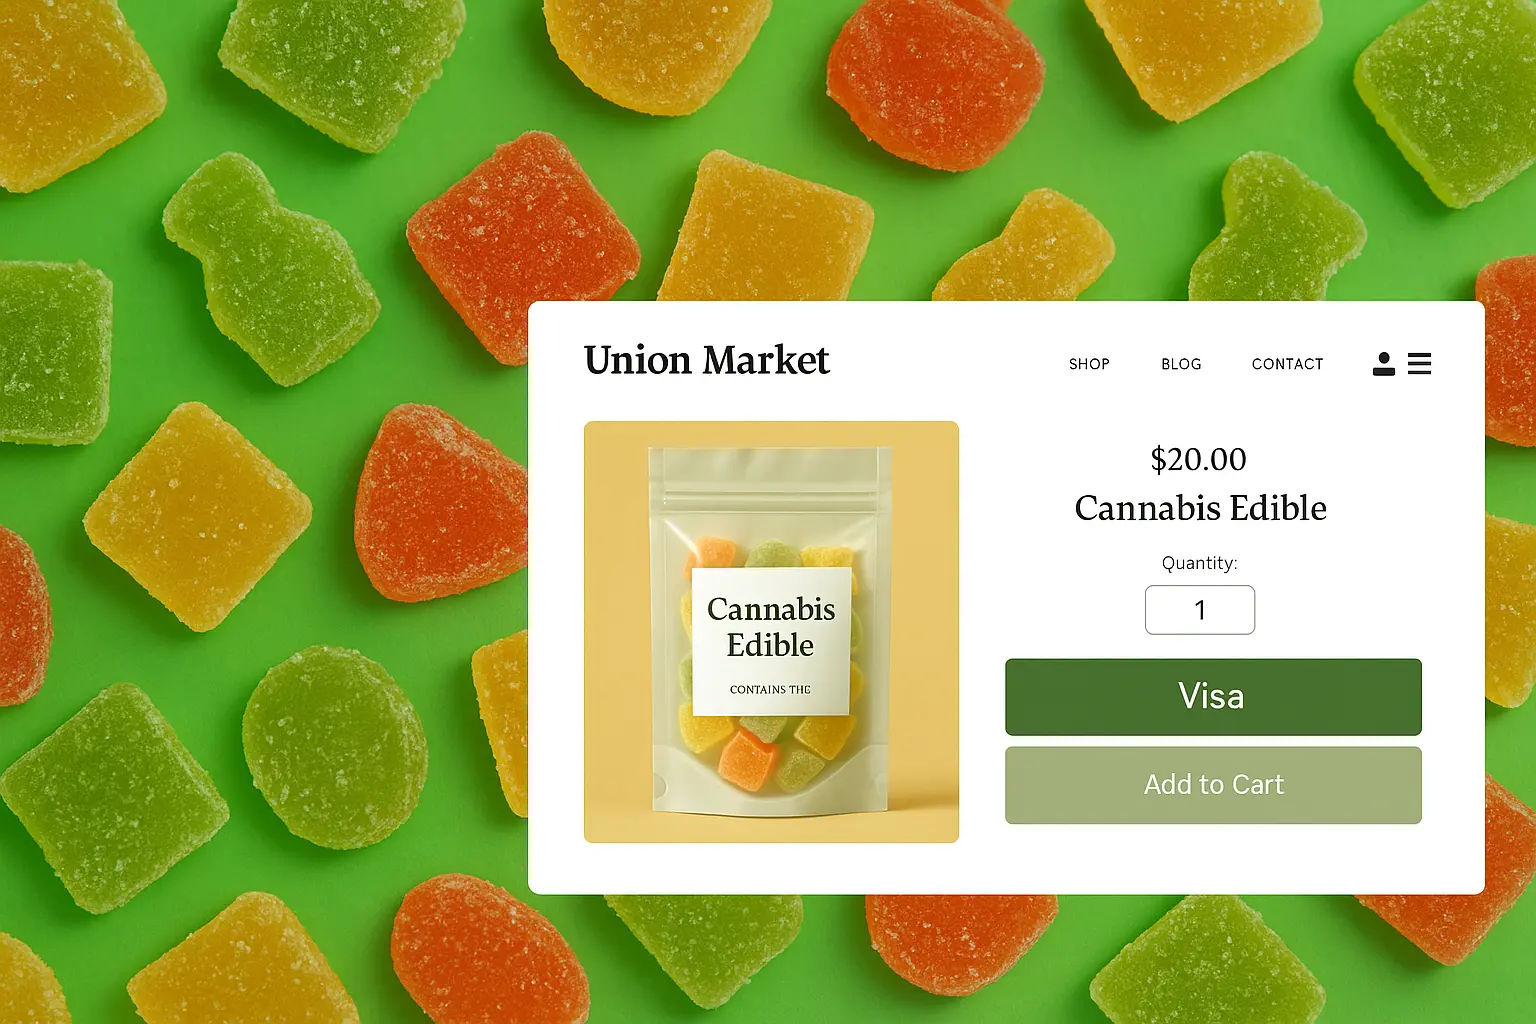
Task: Click the Add to Cart button
Action: [x=1213, y=785]
